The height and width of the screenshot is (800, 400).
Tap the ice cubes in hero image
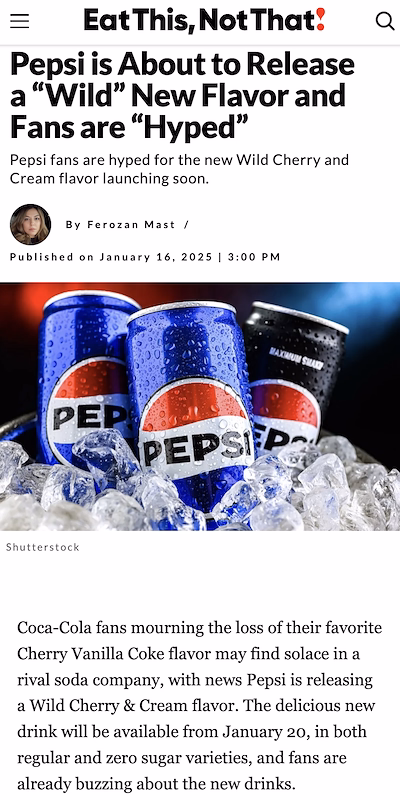click(199, 490)
